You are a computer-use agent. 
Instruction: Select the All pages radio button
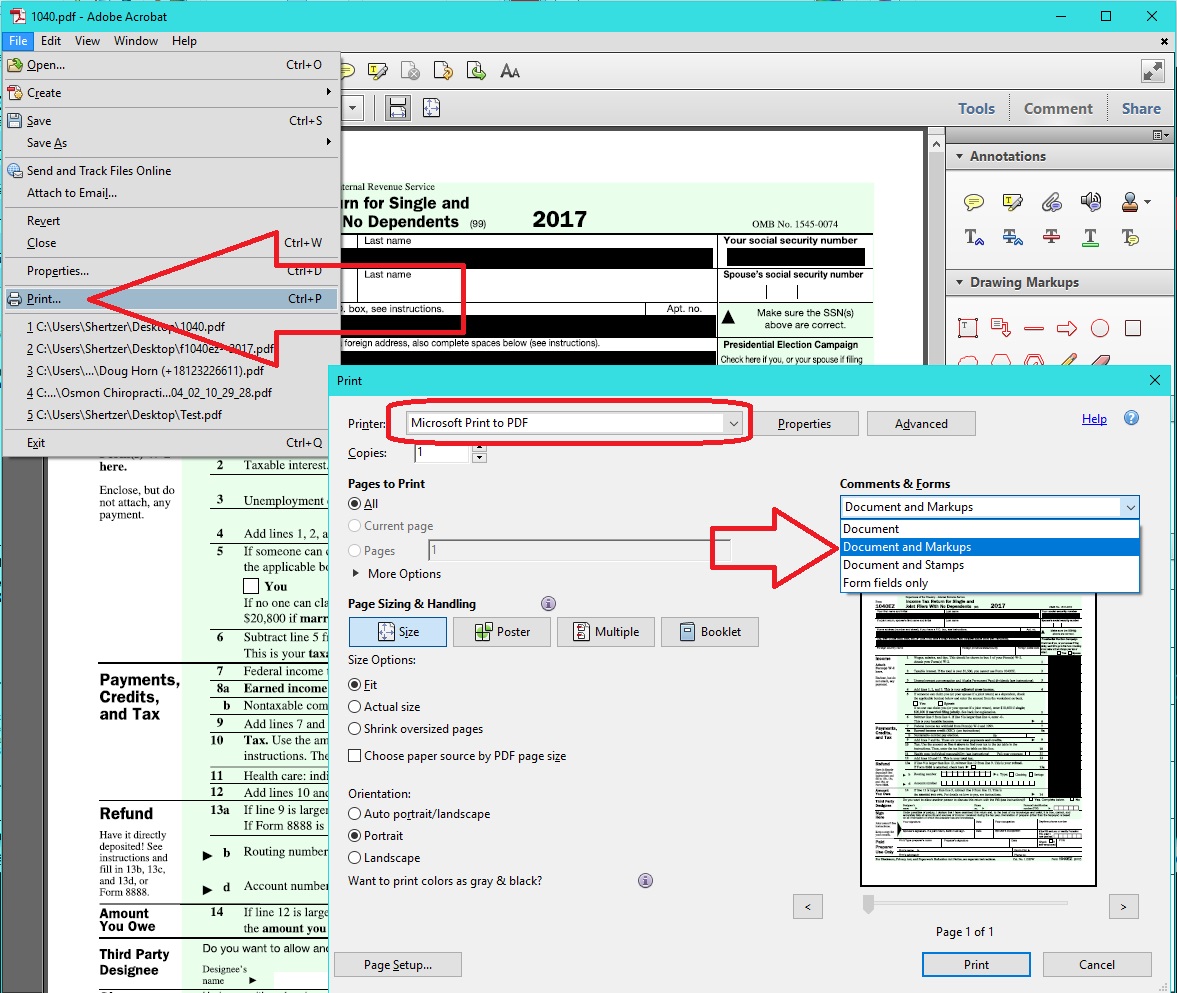tap(355, 504)
